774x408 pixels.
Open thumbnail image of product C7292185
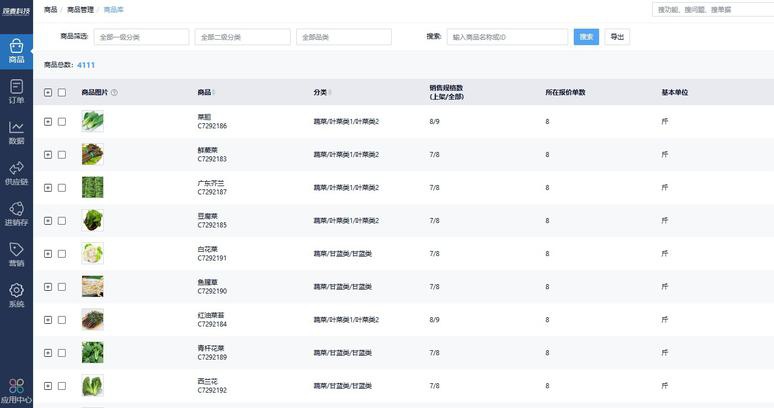click(x=92, y=221)
